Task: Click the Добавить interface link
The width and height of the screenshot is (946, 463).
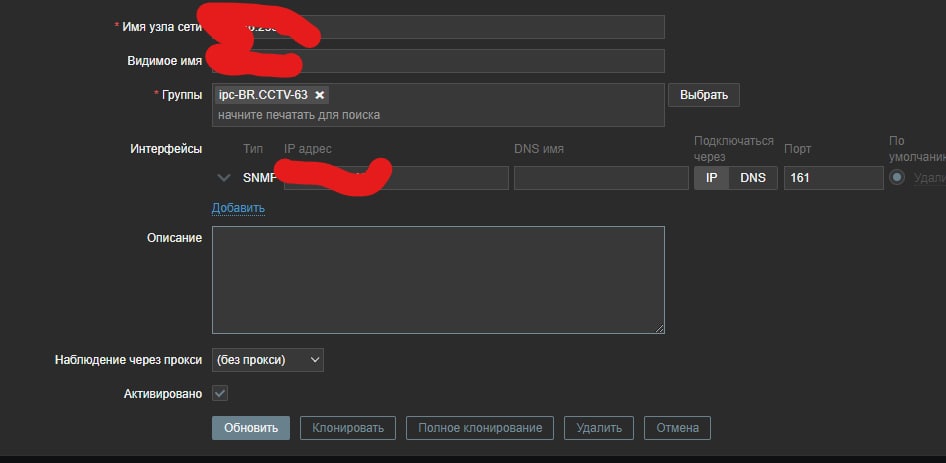Action: pyautogui.click(x=238, y=208)
